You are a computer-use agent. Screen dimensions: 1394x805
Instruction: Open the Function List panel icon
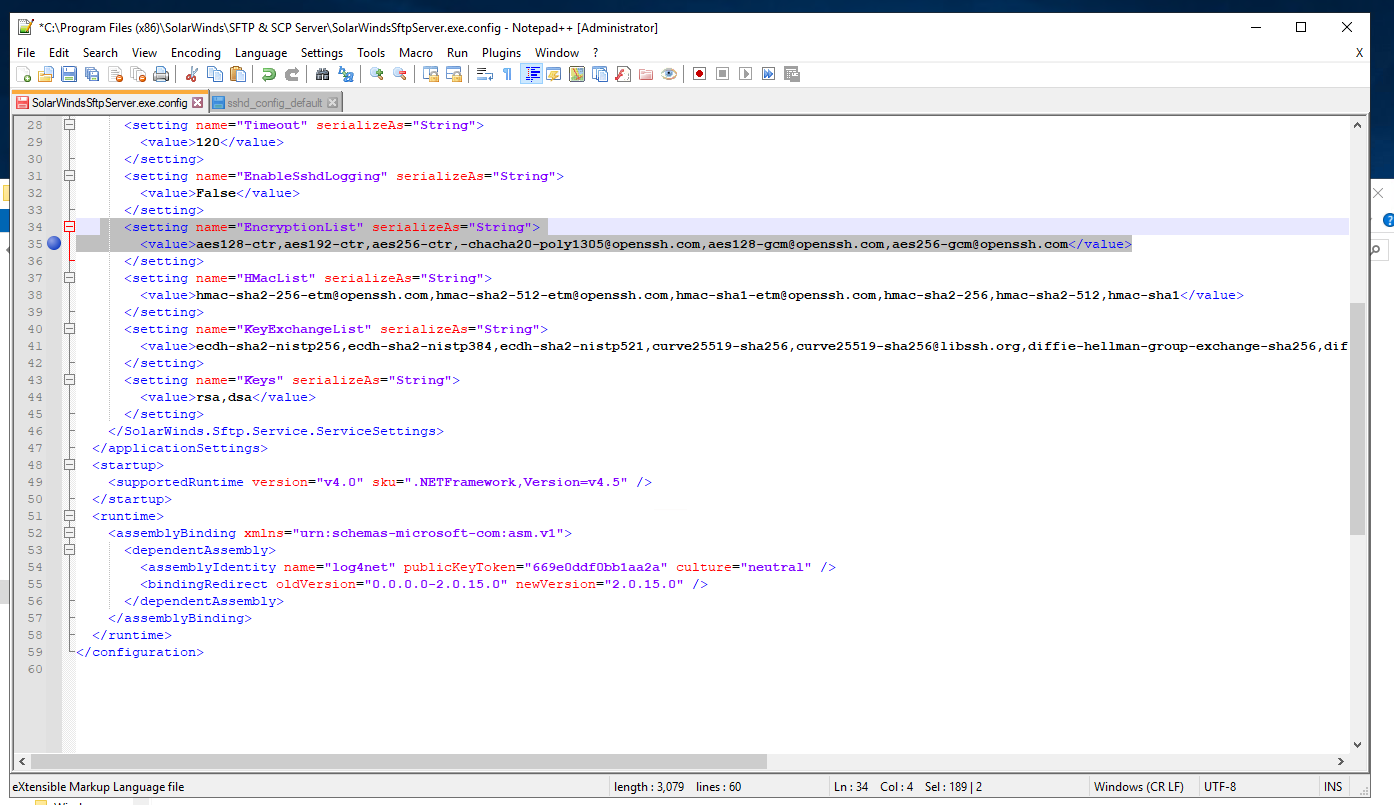click(623, 74)
